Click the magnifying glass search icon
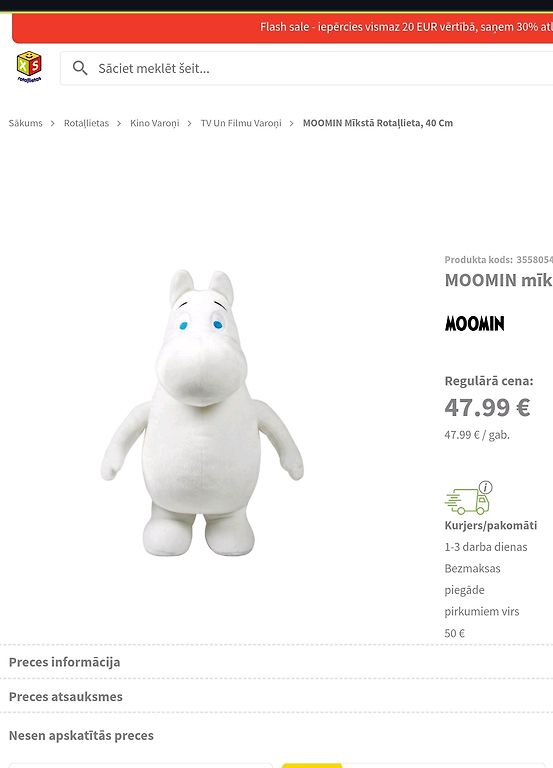Viewport: 553px width, 768px height. pos(80,68)
